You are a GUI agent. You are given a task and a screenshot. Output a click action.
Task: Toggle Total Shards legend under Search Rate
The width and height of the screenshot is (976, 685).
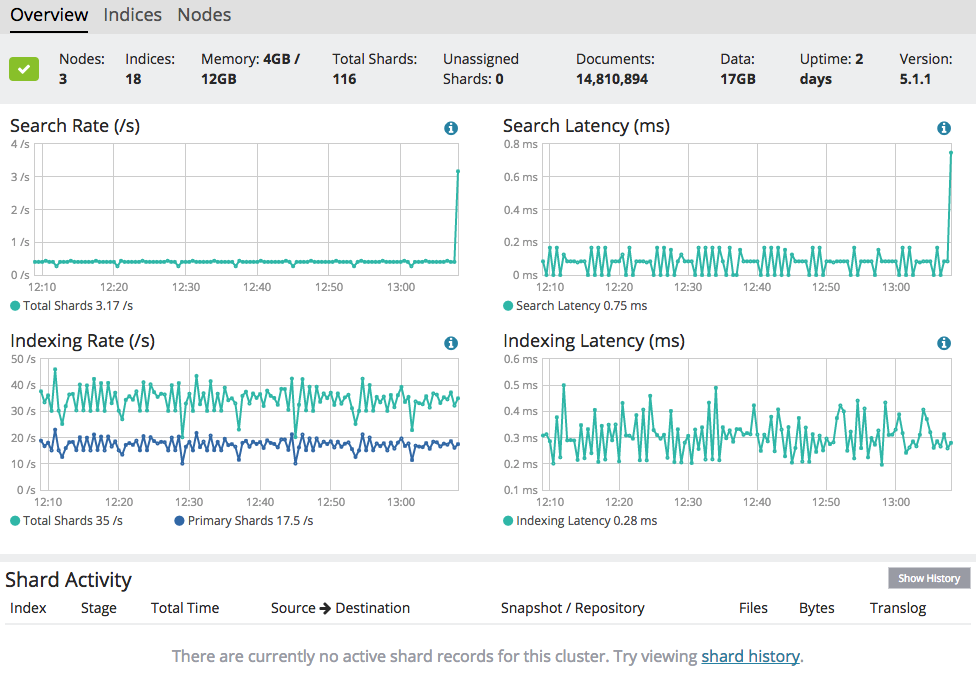[x=71, y=306]
